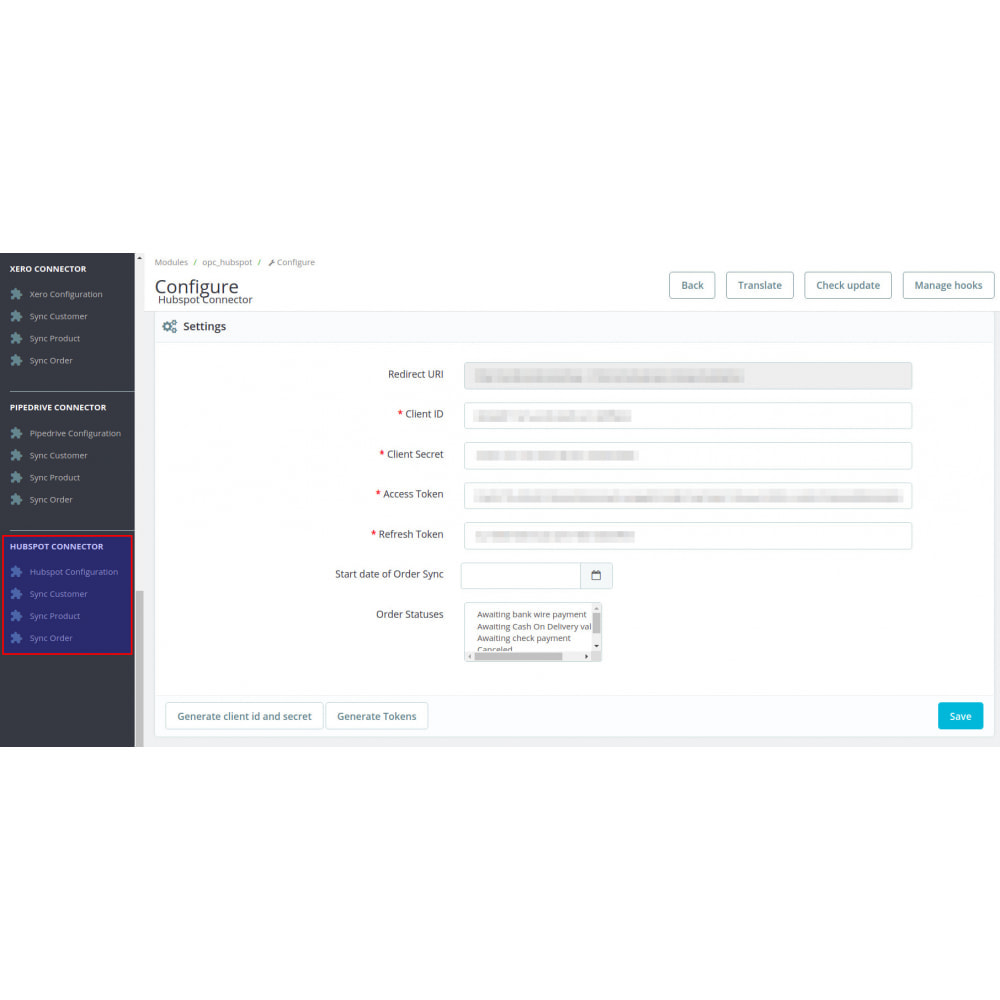1000x1000 pixels.
Task: Click the Translate button
Action: coord(760,285)
